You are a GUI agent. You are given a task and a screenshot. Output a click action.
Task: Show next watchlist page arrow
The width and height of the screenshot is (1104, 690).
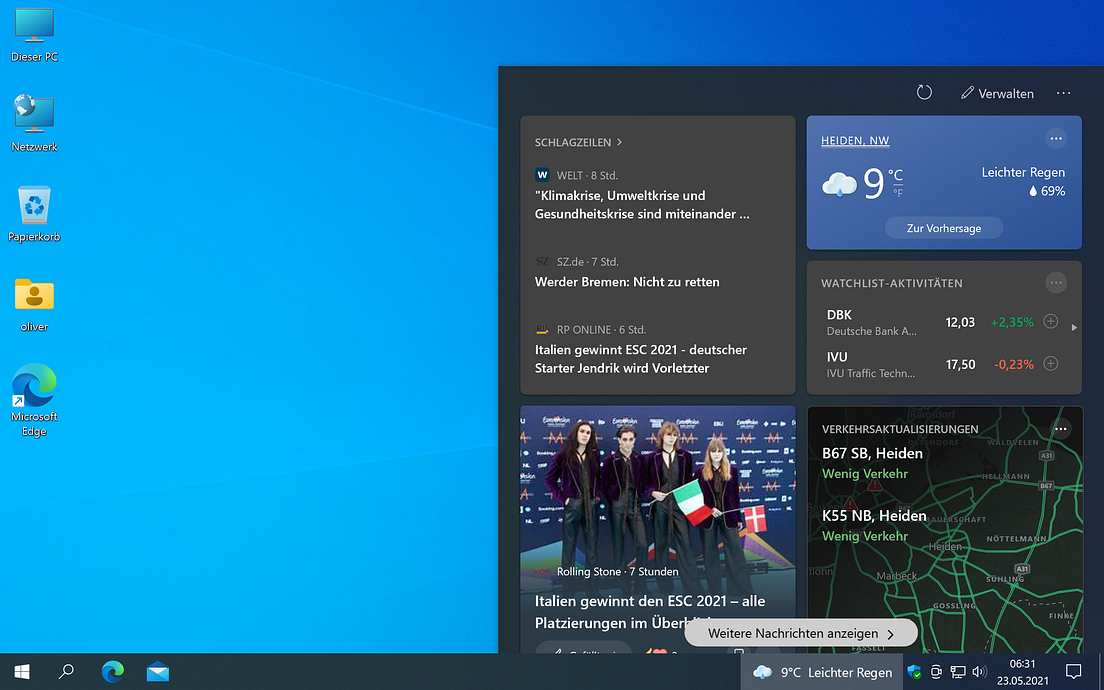click(x=1074, y=327)
